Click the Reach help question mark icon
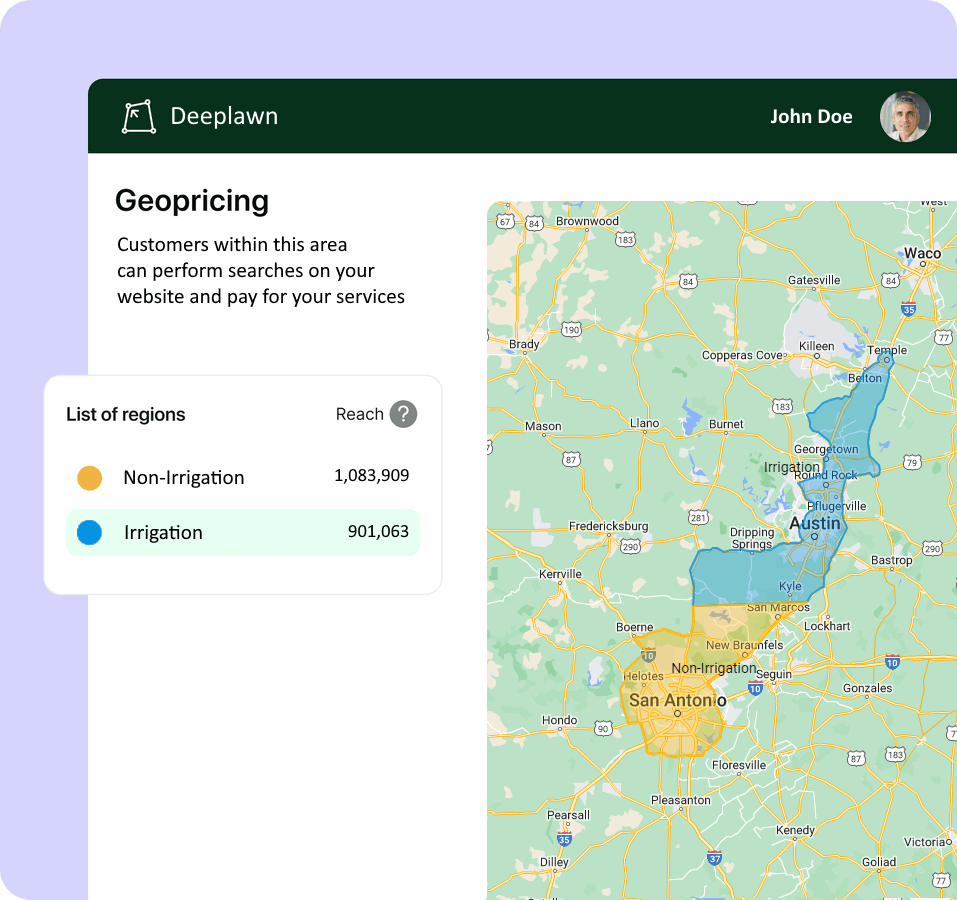Image resolution: width=957 pixels, height=900 pixels. [x=403, y=414]
